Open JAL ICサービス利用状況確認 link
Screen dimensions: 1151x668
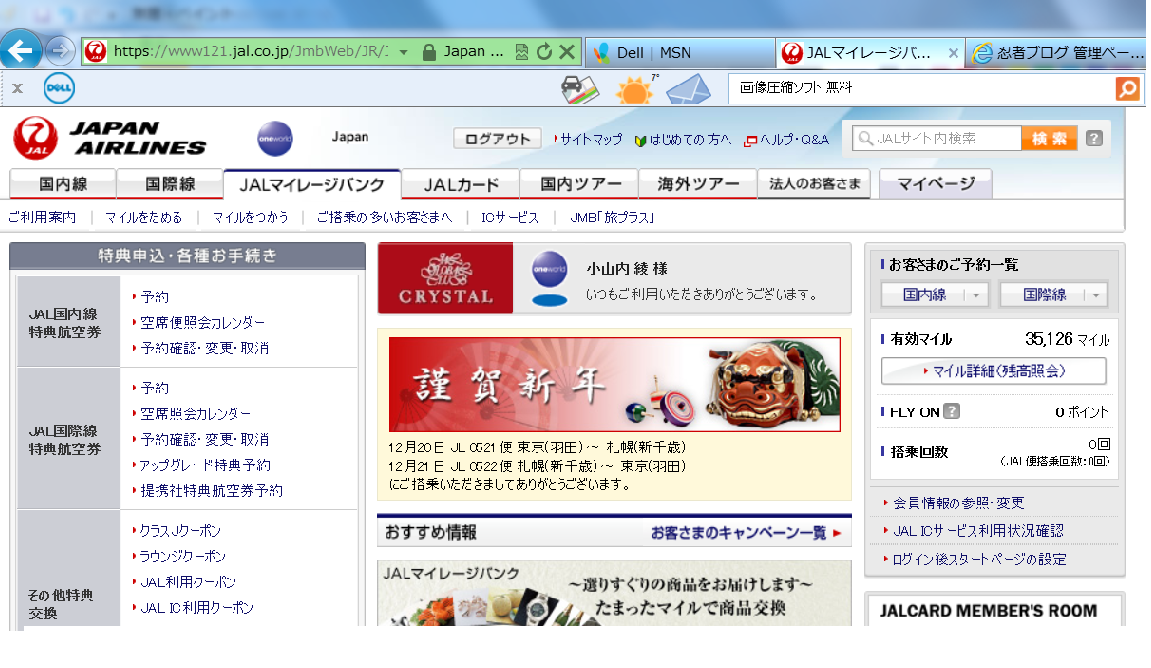tap(978, 531)
